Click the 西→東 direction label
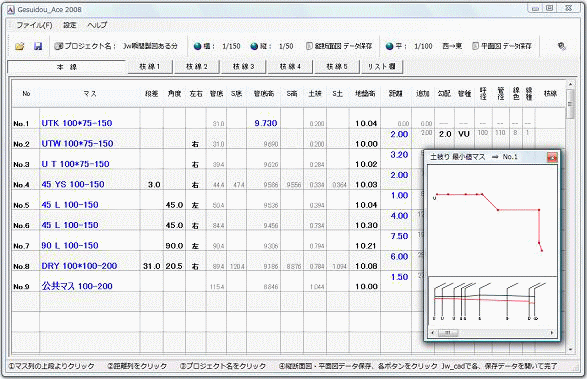The image size is (587, 379). (x=452, y=46)
